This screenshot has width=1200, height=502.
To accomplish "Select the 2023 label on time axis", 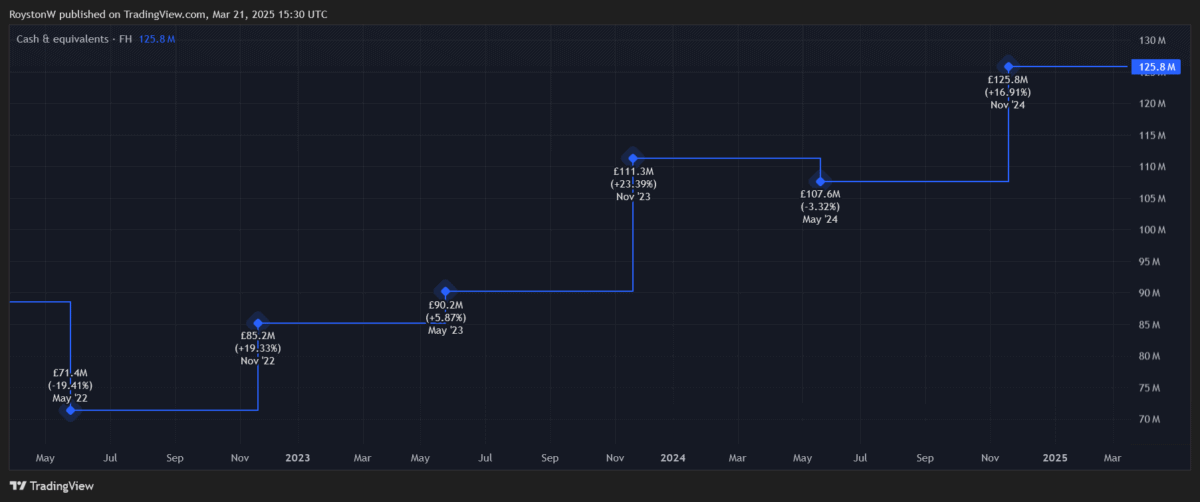I will coord(298,457).
